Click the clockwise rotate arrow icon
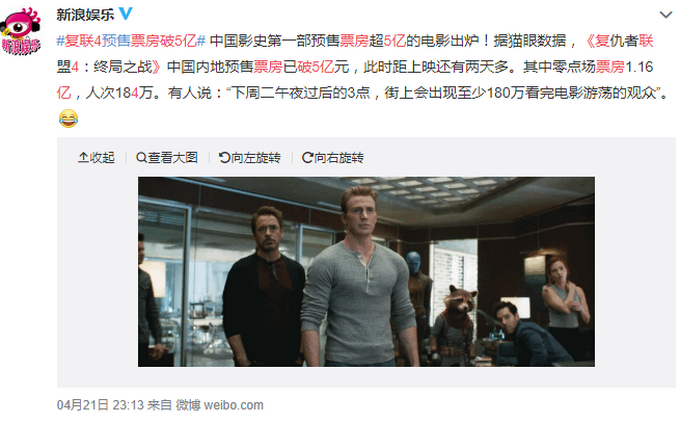Viewport: 680px width, 423px height. point(307,157)
